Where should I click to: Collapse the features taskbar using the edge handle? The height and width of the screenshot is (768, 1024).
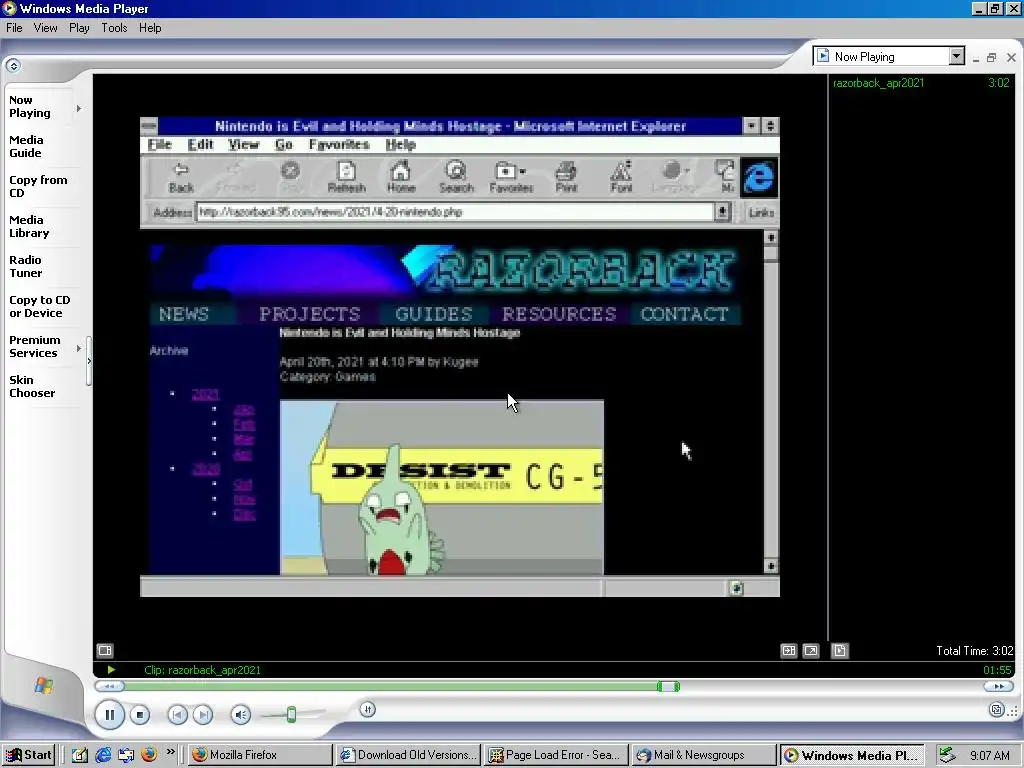pyautogui.click(x=89, y=360)
